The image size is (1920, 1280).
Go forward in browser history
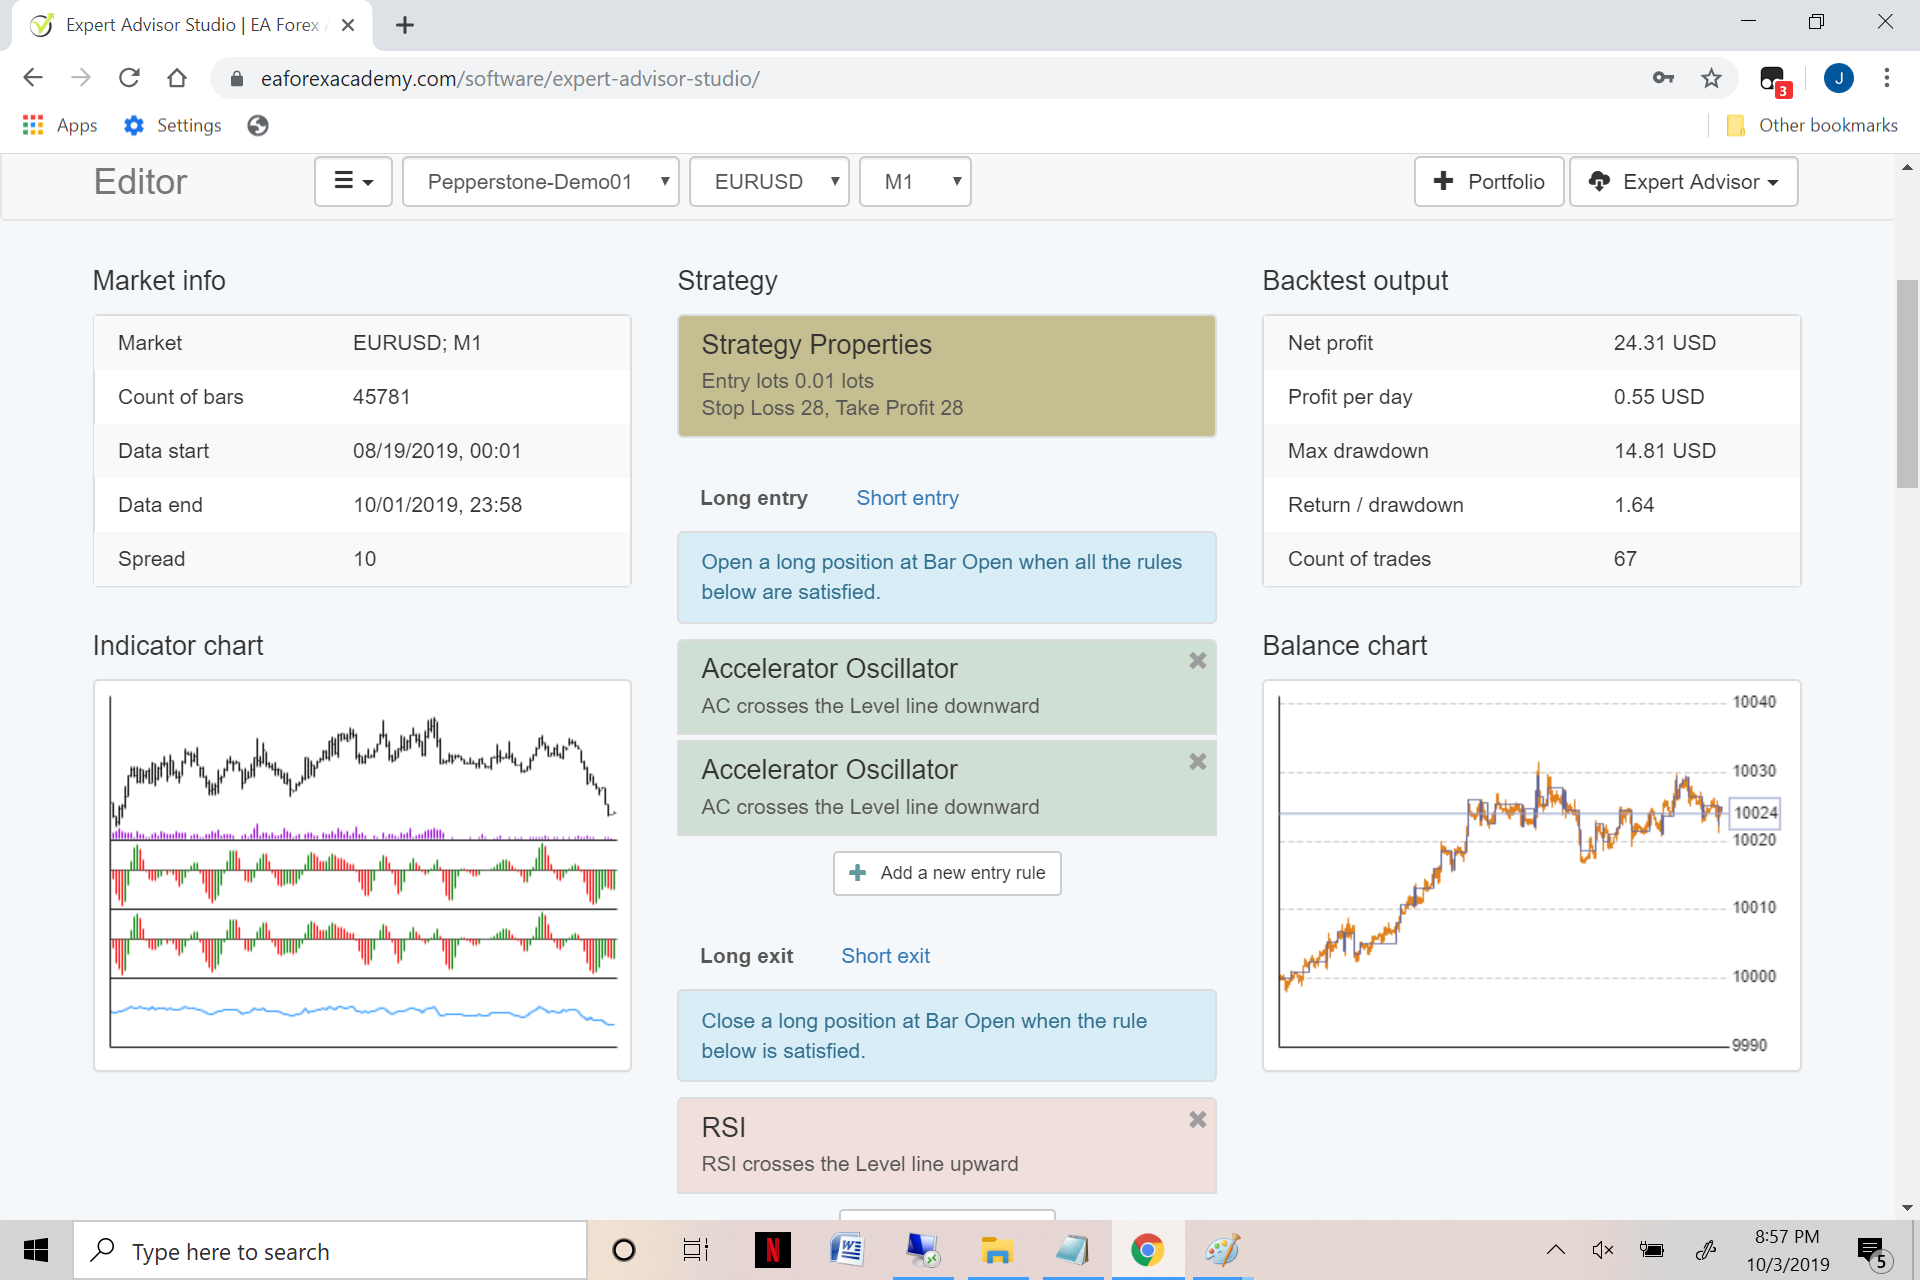(81, 78)
